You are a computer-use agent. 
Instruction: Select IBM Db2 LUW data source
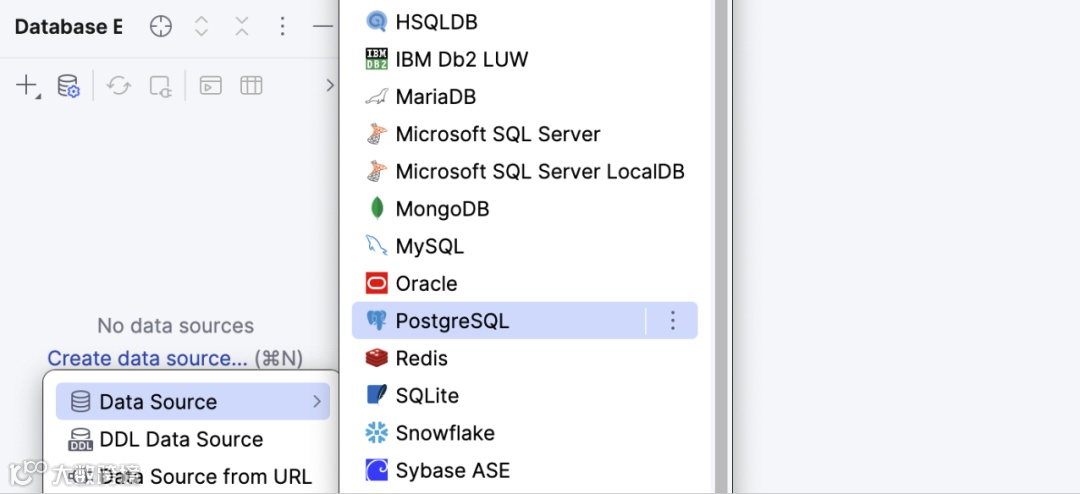(525, 59)
